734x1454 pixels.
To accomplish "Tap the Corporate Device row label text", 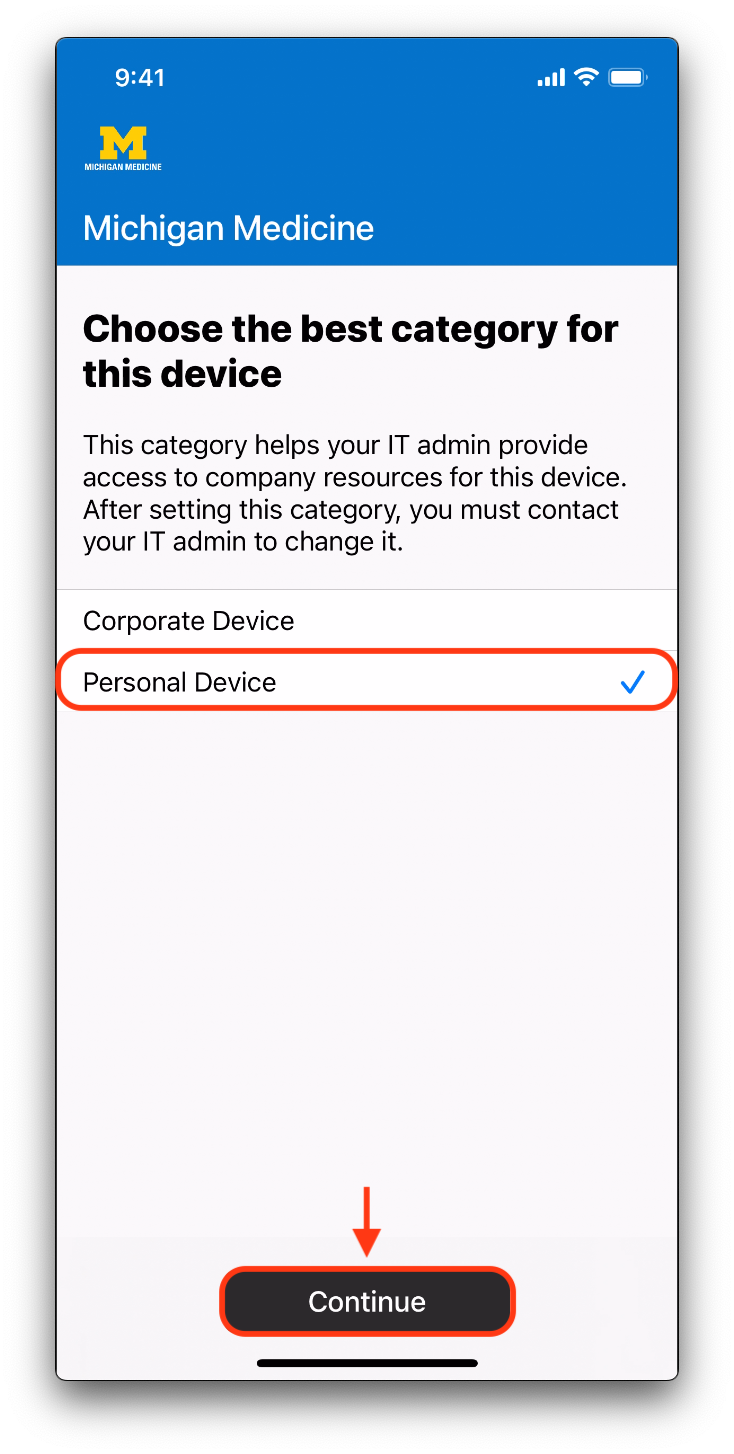I will [188, 621].
